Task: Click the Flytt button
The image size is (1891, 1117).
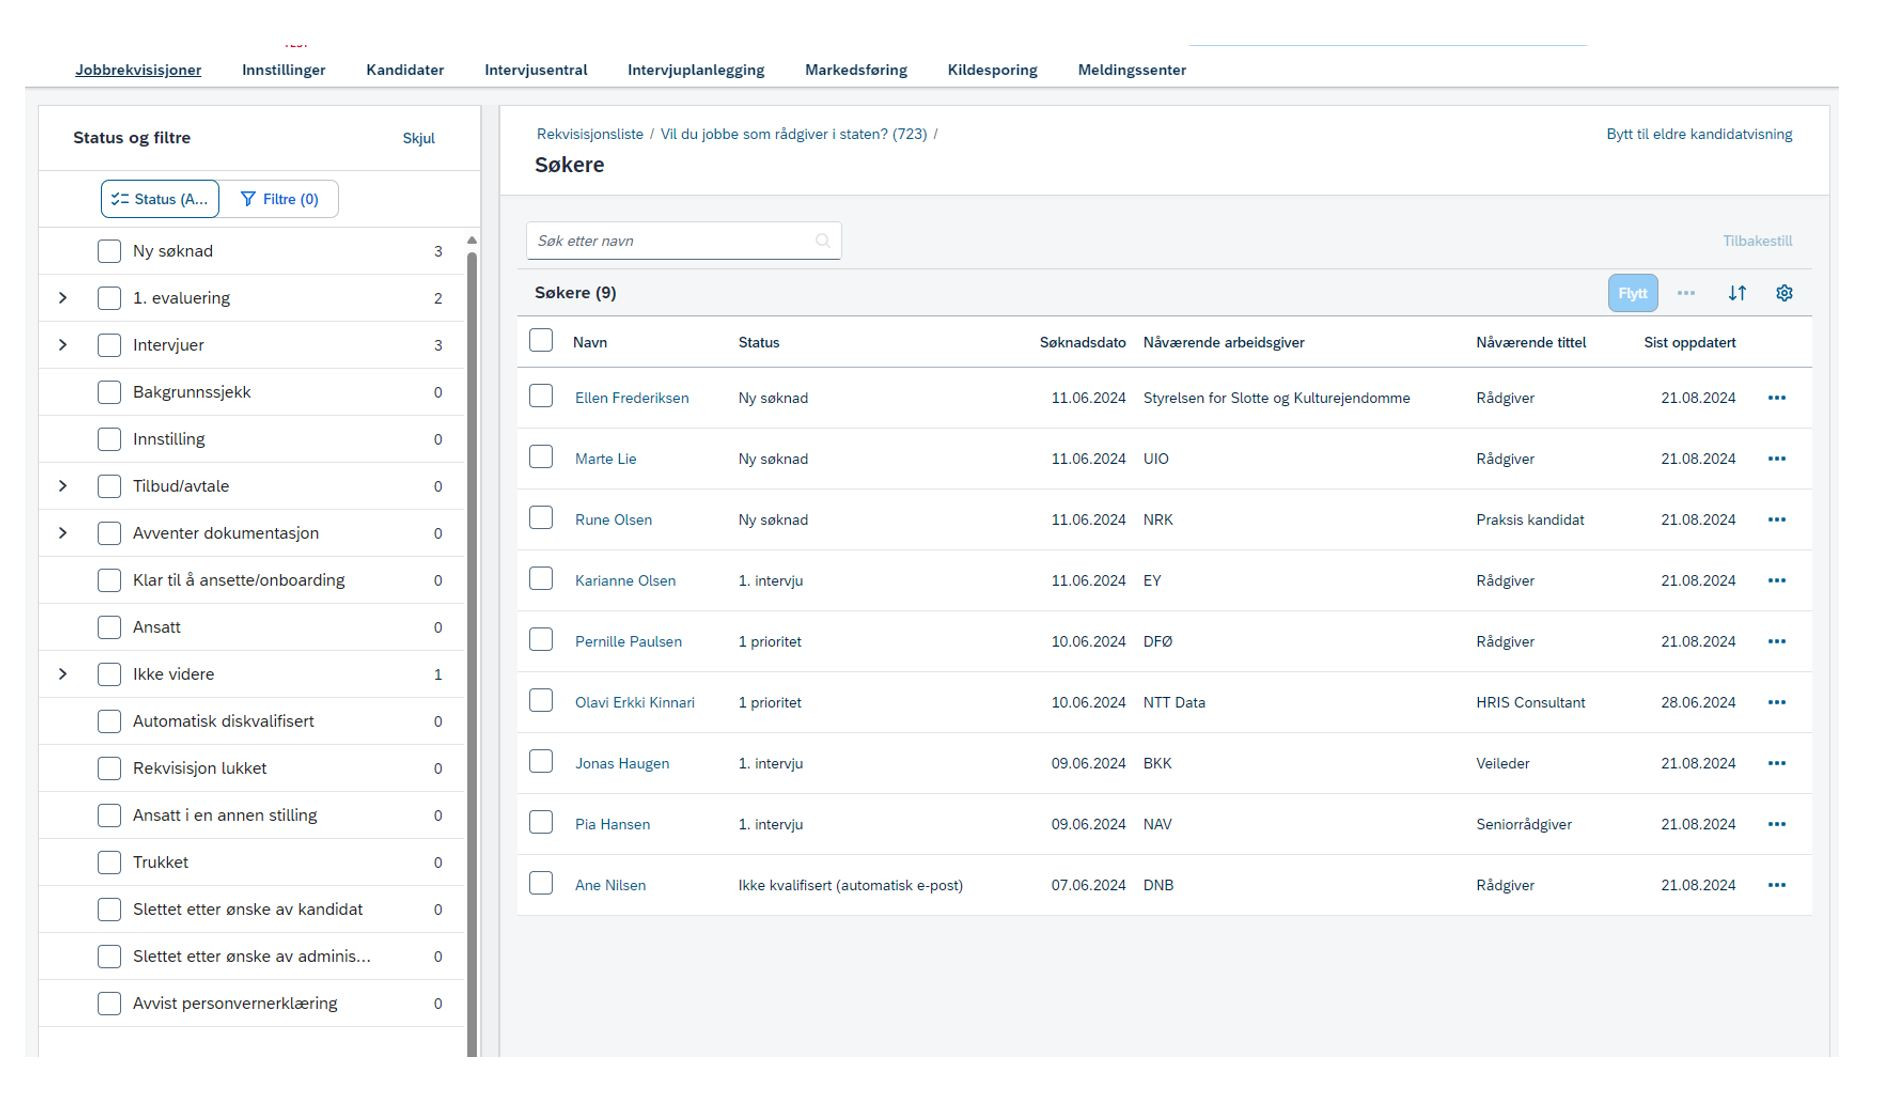Action: click(1633, 293)
